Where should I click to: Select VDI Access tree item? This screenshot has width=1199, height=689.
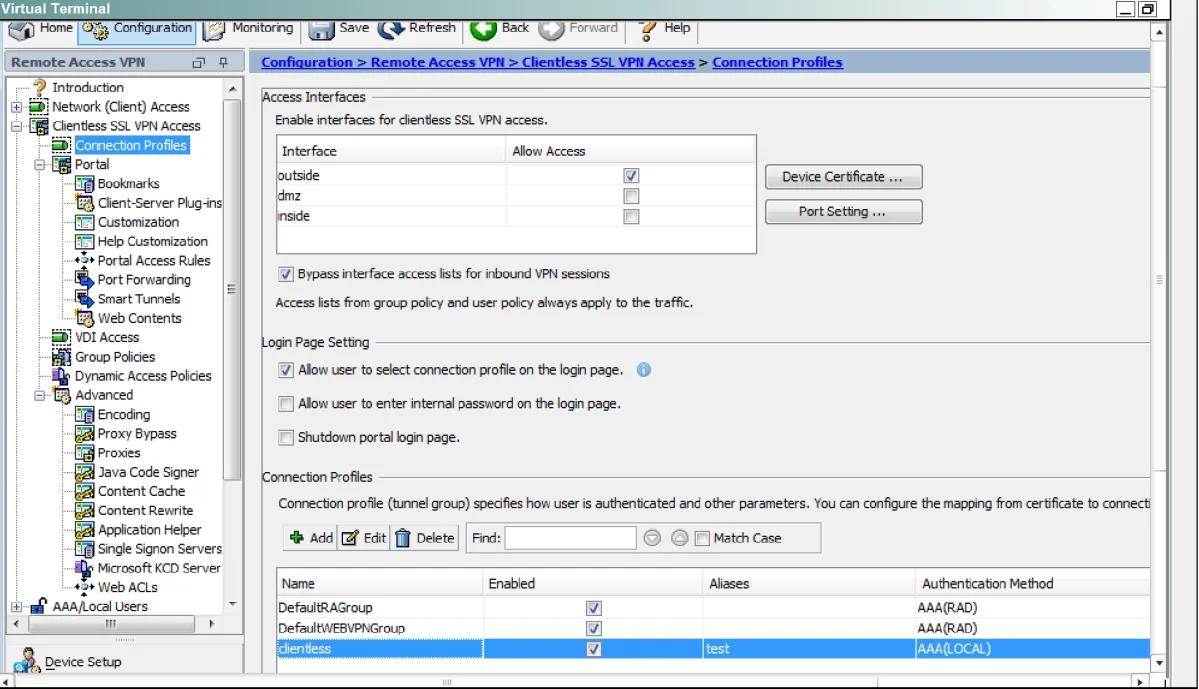coord(107,337)
